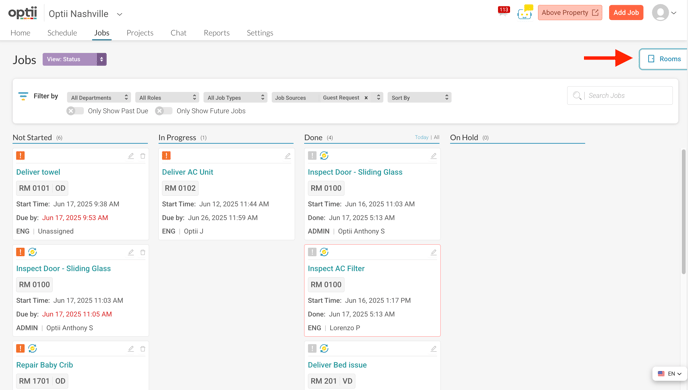Image resolution: width=688 pixels, height=390 pixels.
Task: Click the Above Property button
Action: pos(570,13)
